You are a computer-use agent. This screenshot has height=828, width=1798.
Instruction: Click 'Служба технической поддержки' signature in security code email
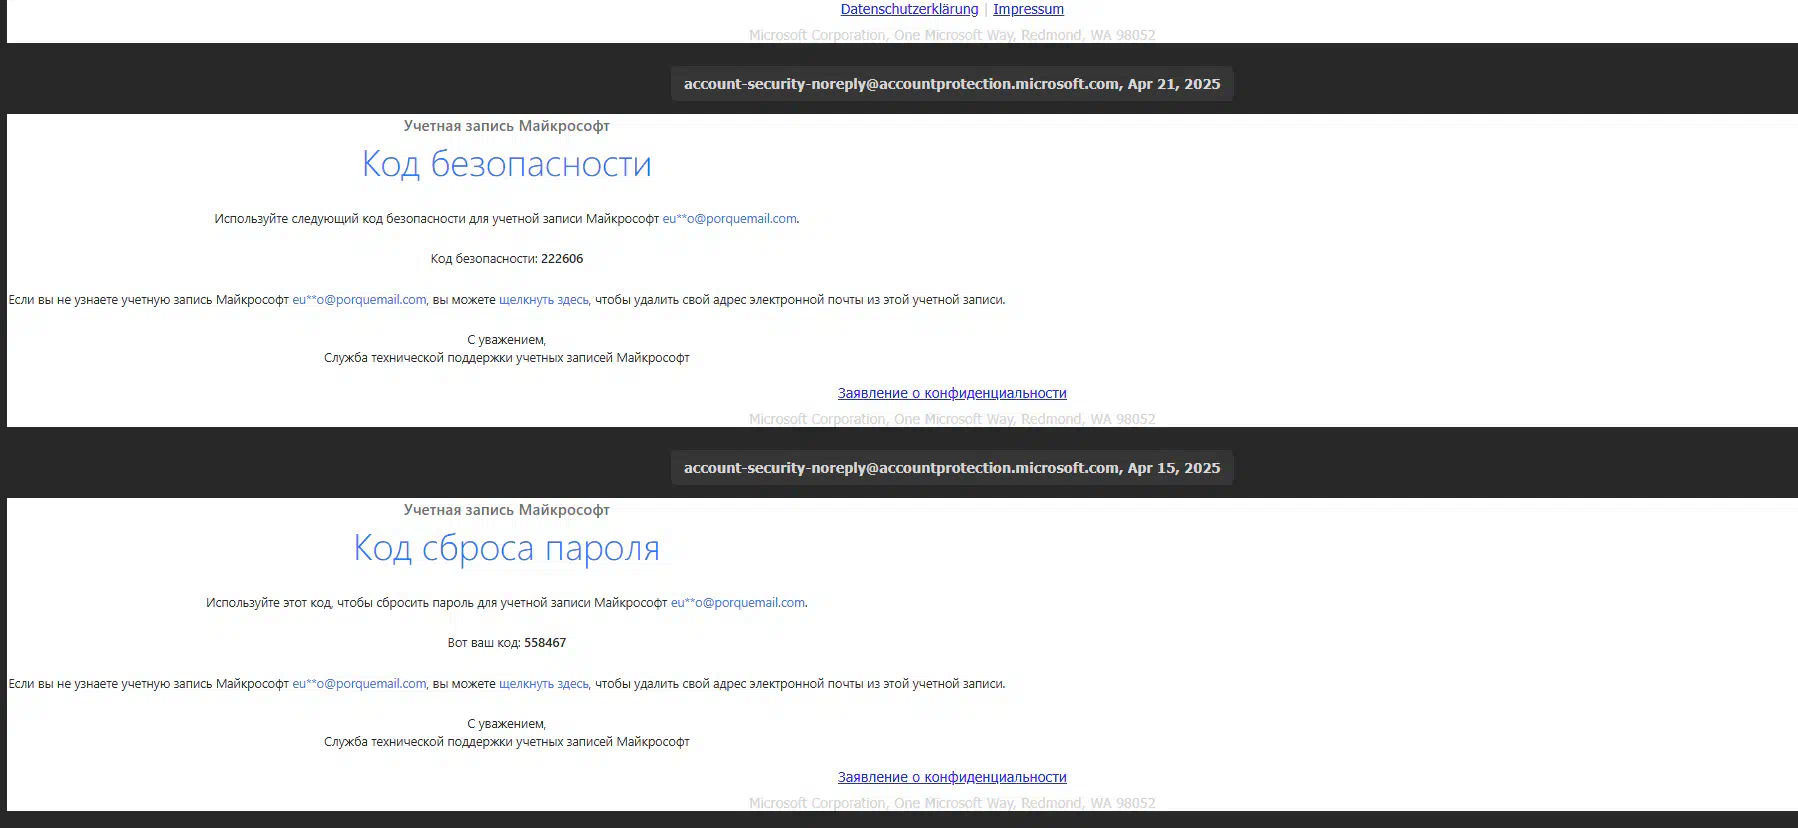(507, 358)
